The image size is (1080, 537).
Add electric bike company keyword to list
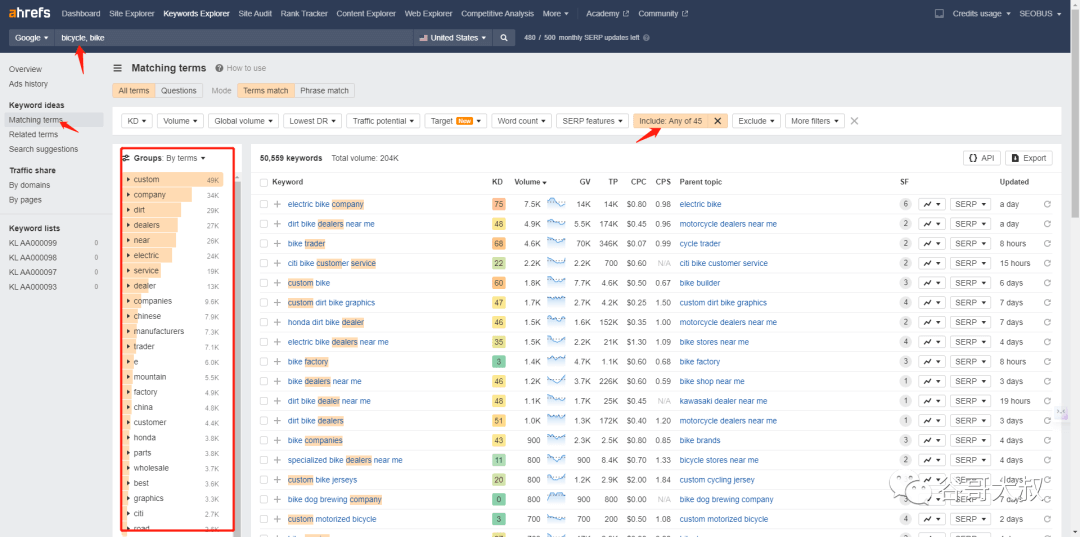click(x=277, y=204)
